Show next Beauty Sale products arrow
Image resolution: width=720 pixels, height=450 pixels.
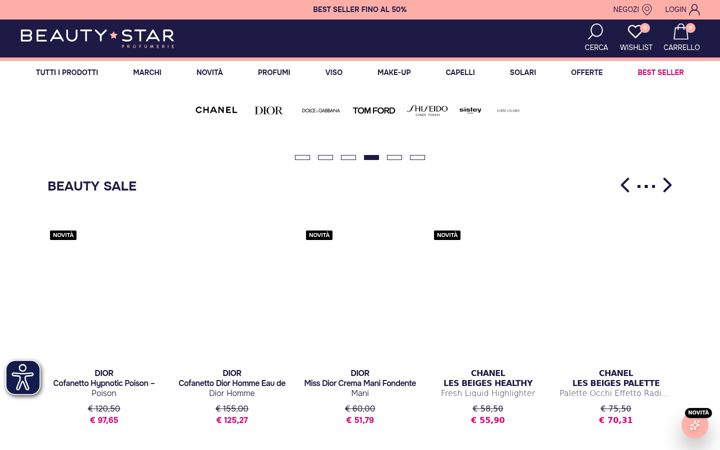[667, 185]
